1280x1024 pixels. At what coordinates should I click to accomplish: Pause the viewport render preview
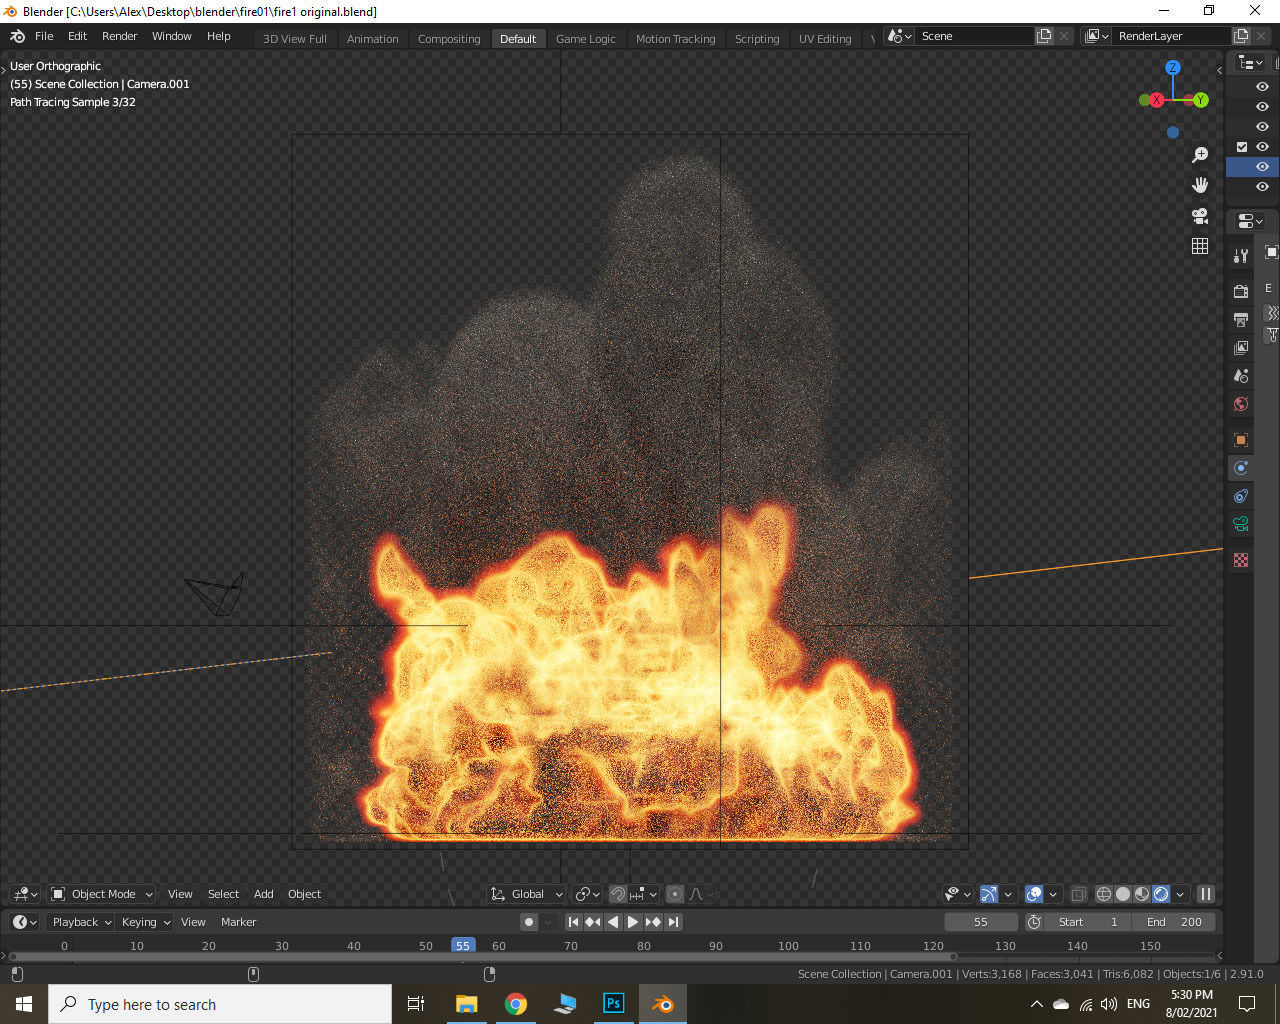coord(1206,894)
